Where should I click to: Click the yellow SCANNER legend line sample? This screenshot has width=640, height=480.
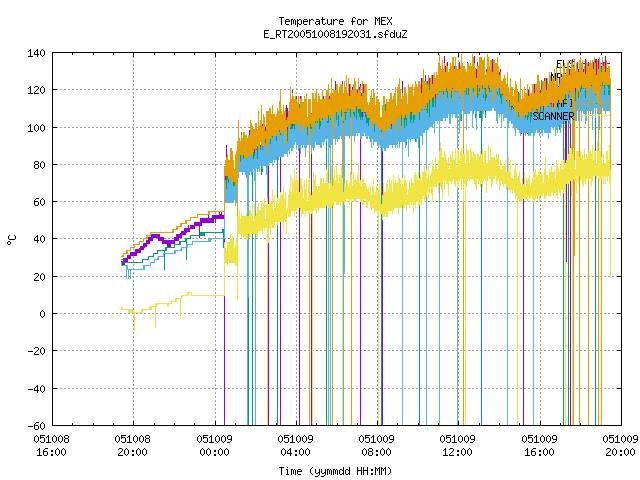594,116
